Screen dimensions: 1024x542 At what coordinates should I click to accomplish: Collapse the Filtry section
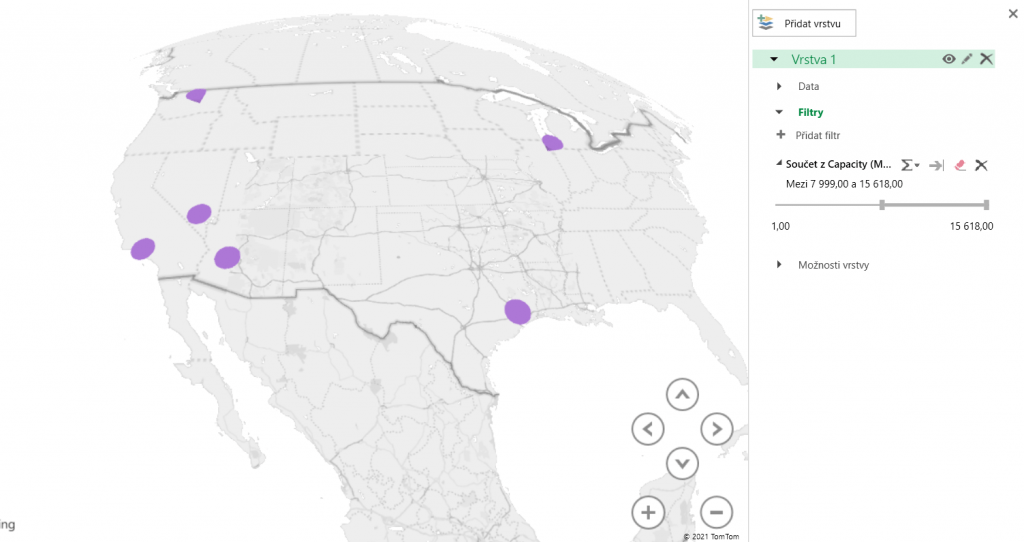click(779, 113)
